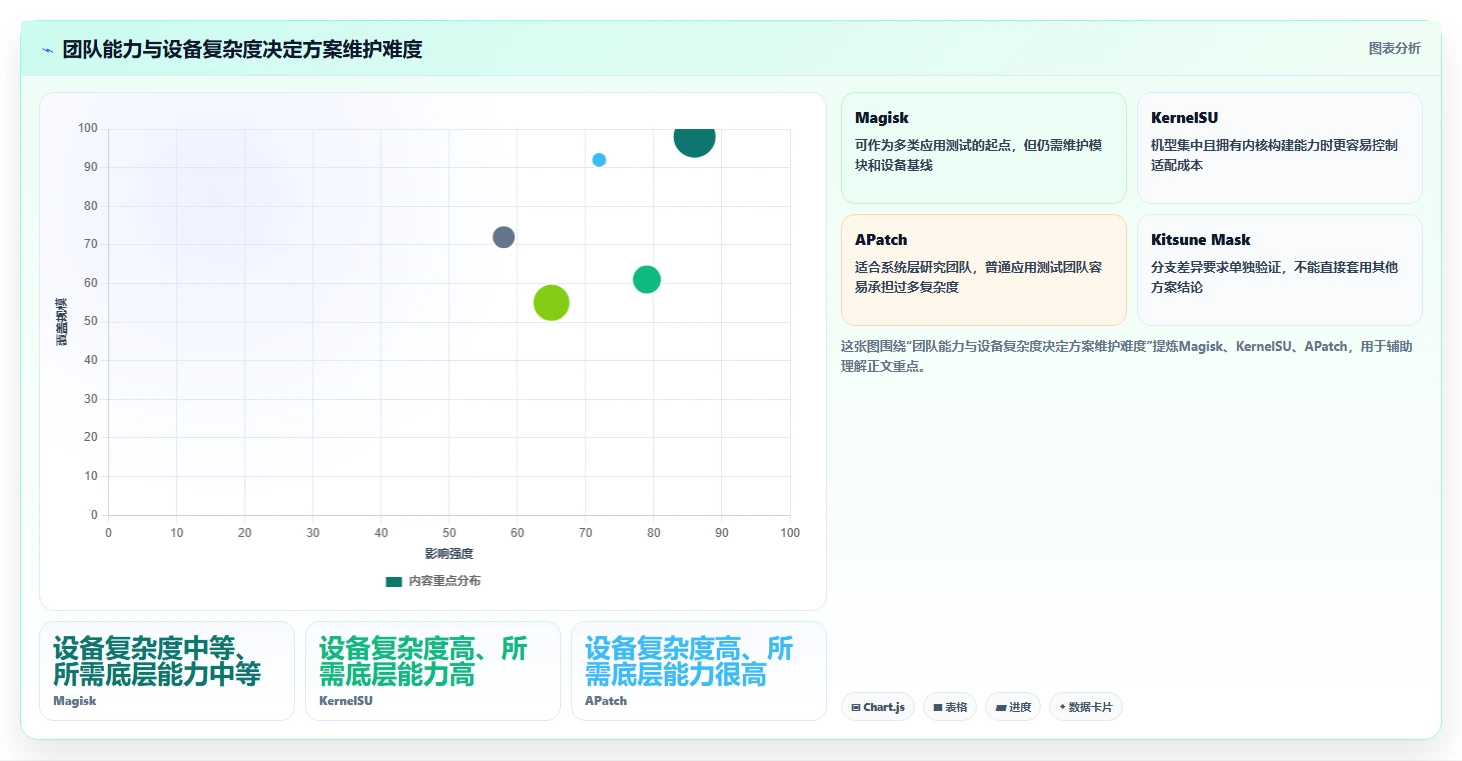Open the Magisk description card
Viewport: 1462px width, 761px height.
[x=984, y=148]
